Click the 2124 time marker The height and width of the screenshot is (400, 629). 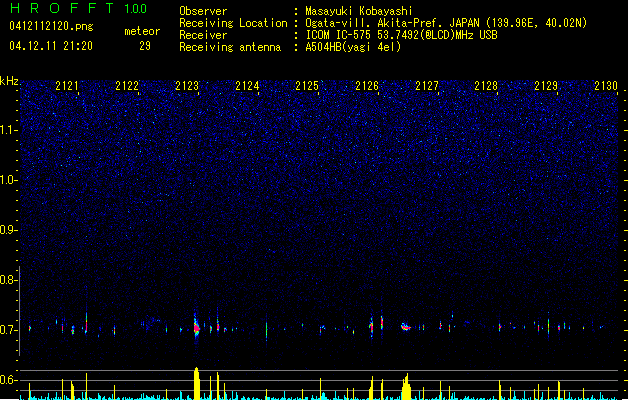coord(247,86)
